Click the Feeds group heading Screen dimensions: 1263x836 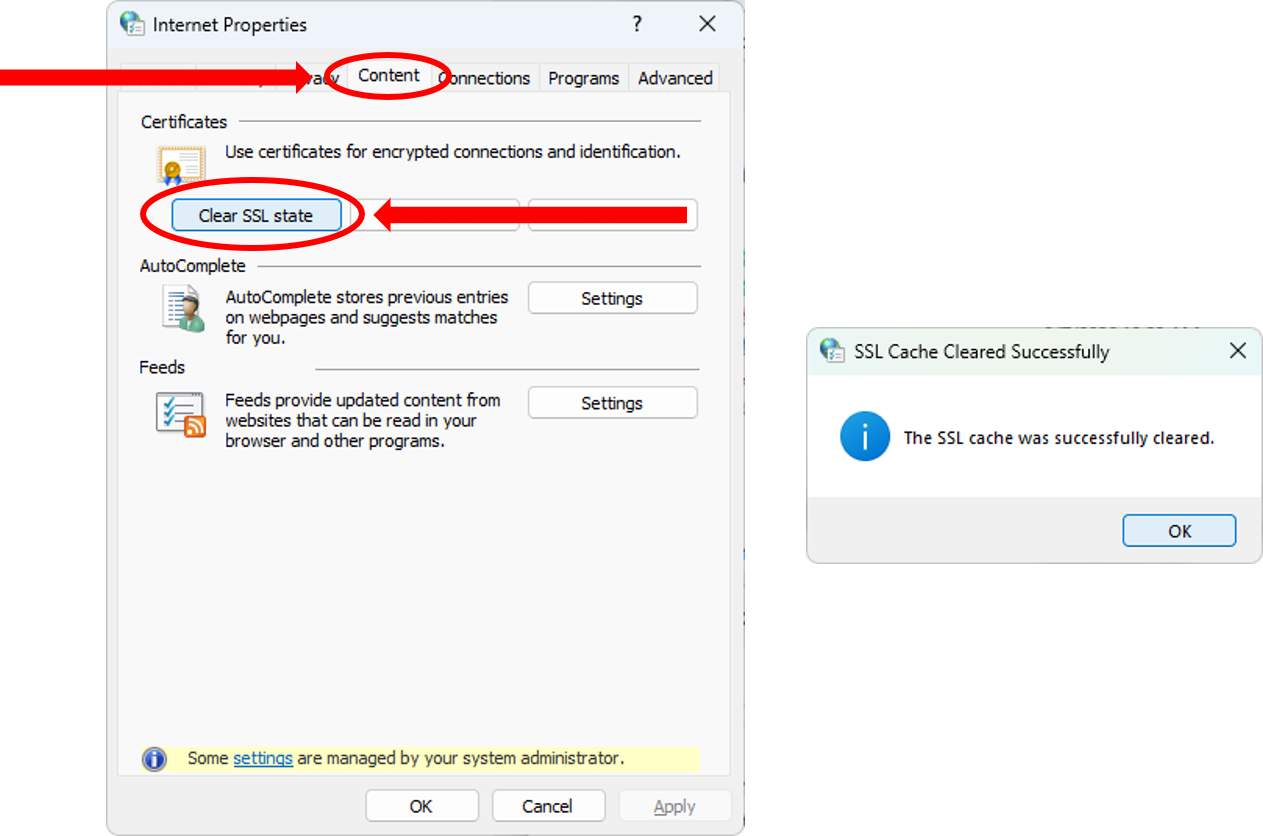click(162, 367)
